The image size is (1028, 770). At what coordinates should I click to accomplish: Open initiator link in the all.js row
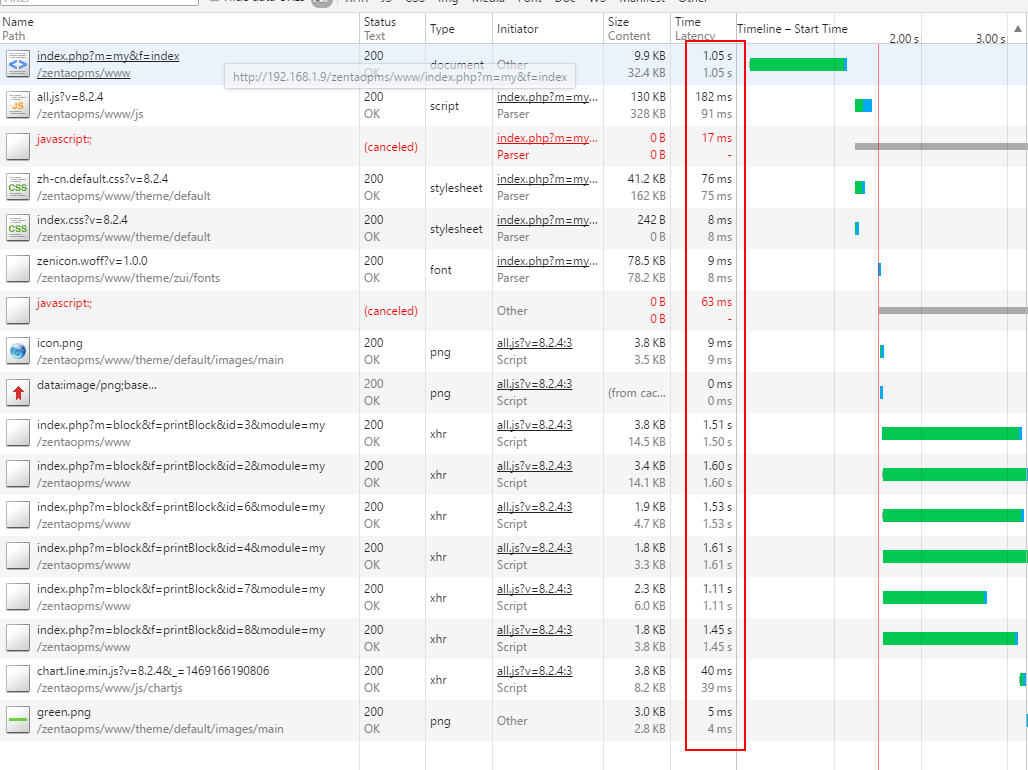pyautogui.click(x=547, y=97)
